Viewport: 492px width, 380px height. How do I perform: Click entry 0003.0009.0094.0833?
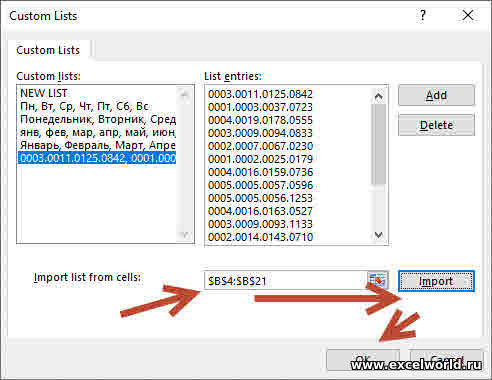point(260,133)
